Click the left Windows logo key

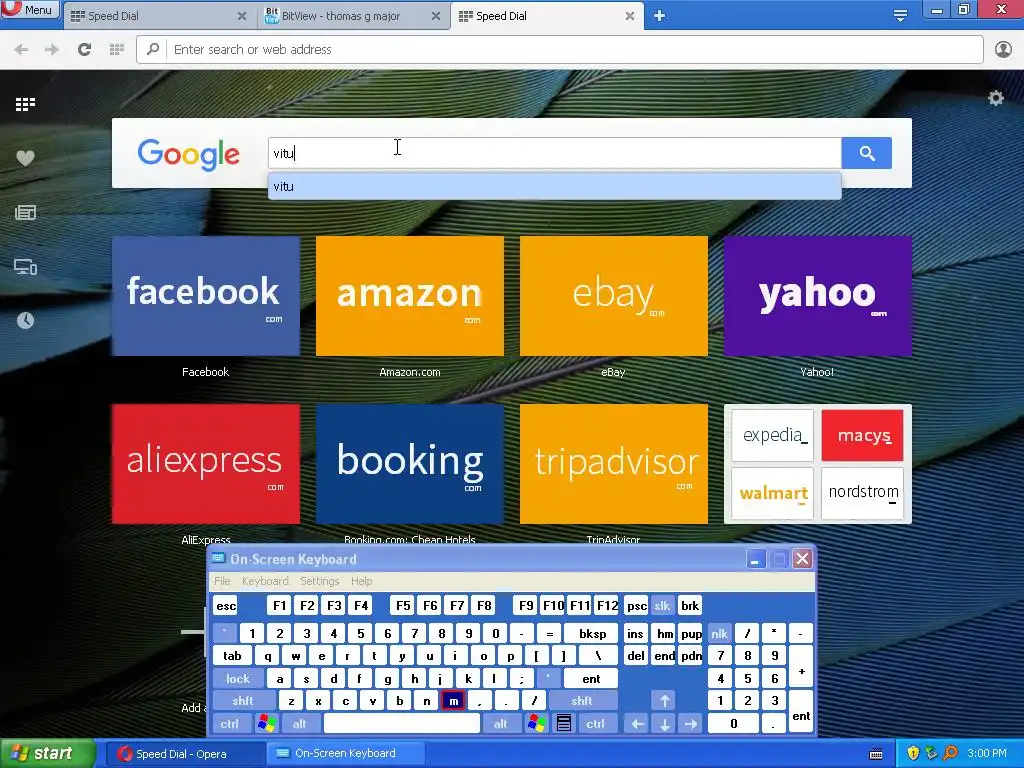pos(266,724)
